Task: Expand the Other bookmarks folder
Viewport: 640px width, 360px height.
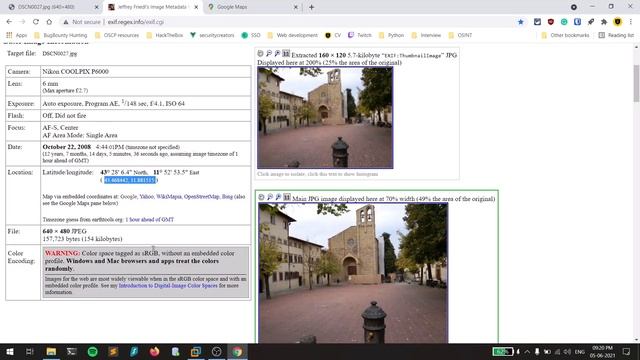Action: coord(565,35)
